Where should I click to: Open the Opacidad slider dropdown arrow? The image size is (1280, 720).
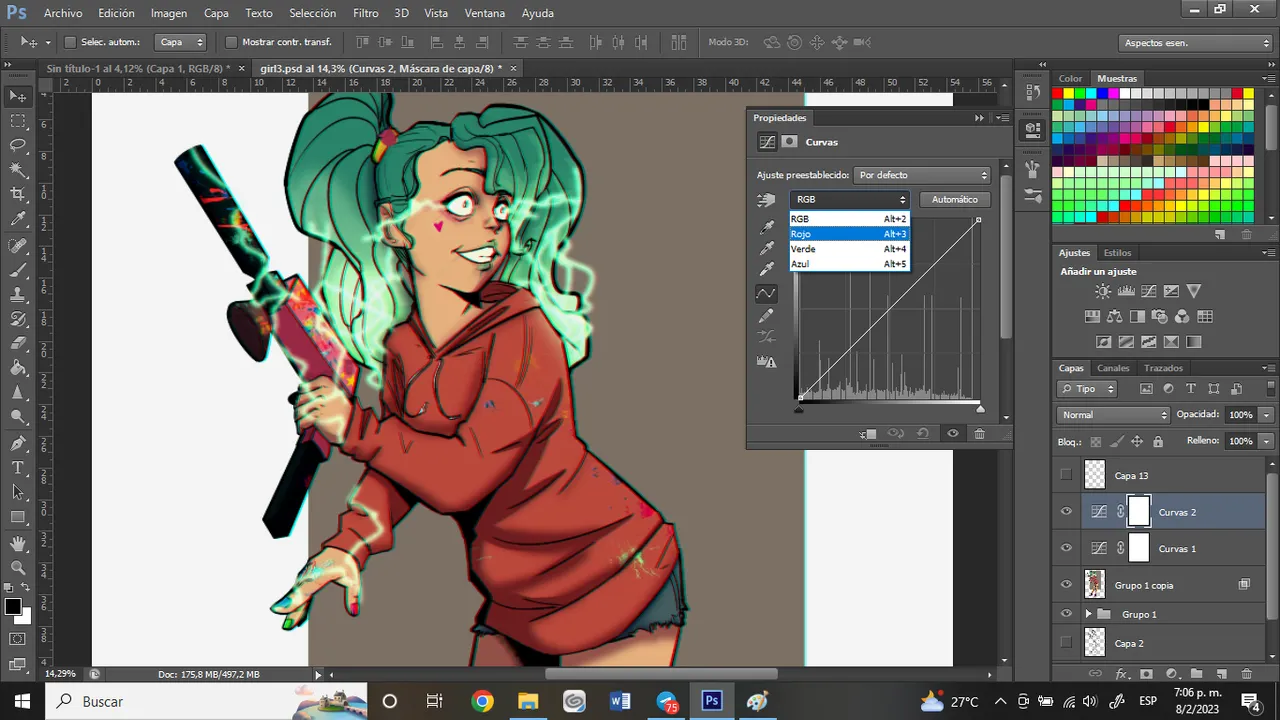(x=1267, y=414)
